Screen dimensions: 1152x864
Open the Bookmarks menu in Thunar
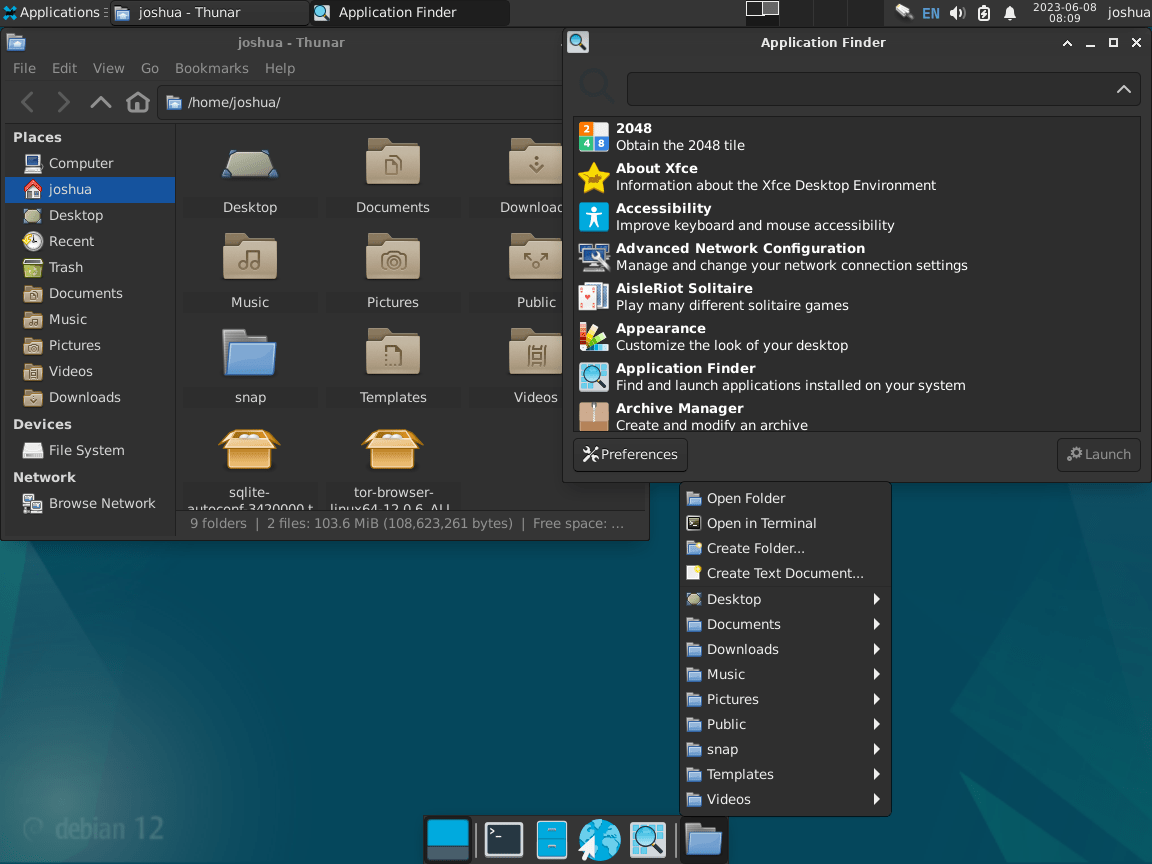pos(211,68)
